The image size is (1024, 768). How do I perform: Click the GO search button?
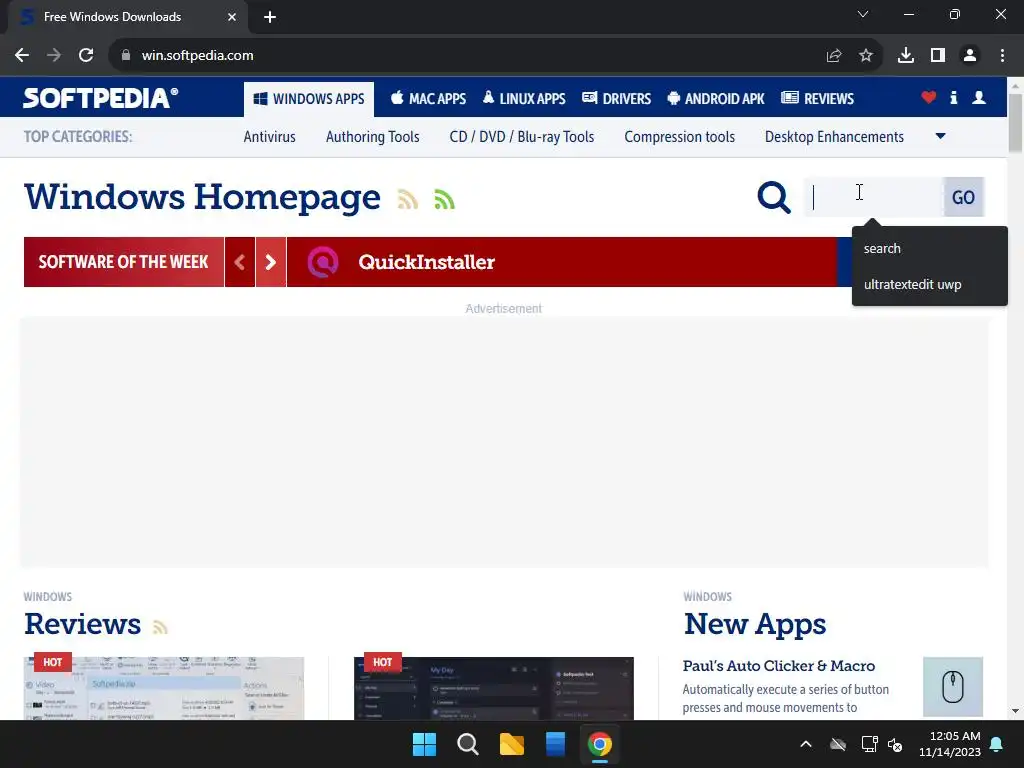[963, 197]
